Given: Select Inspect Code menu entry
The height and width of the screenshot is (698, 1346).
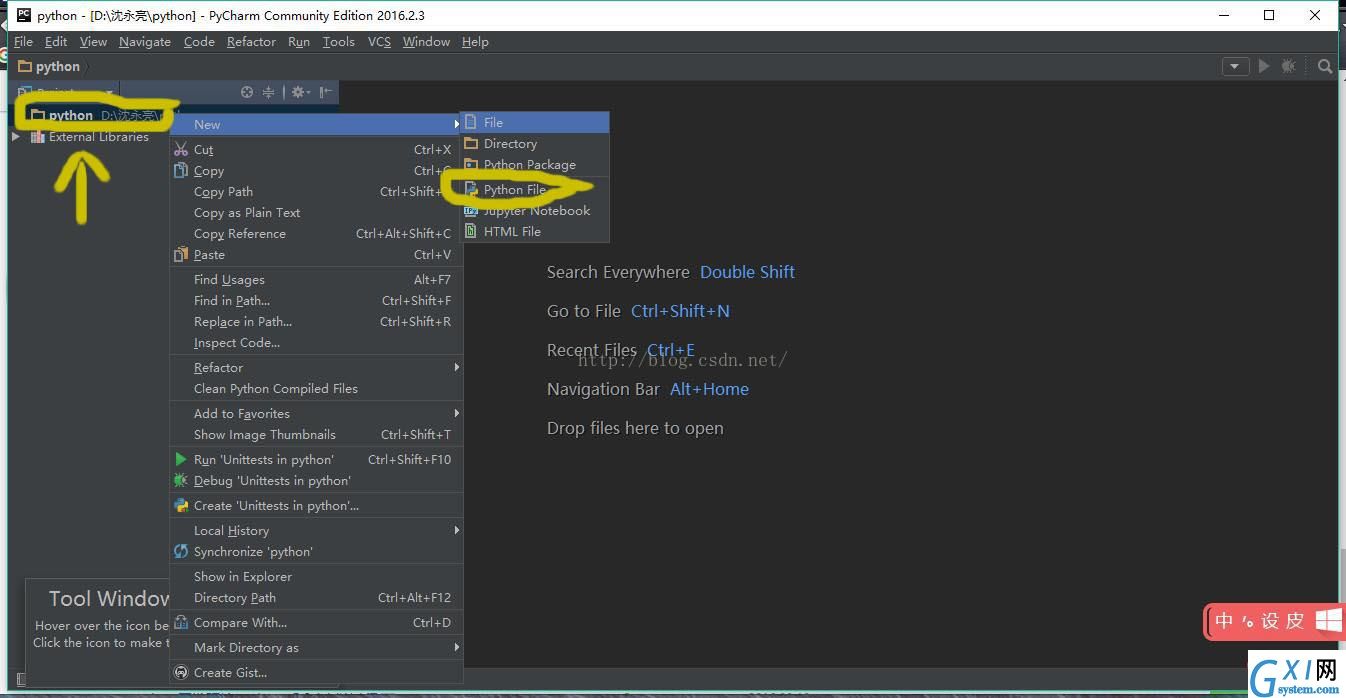Looking at the screenshot, I should click(x=316, y=342).
